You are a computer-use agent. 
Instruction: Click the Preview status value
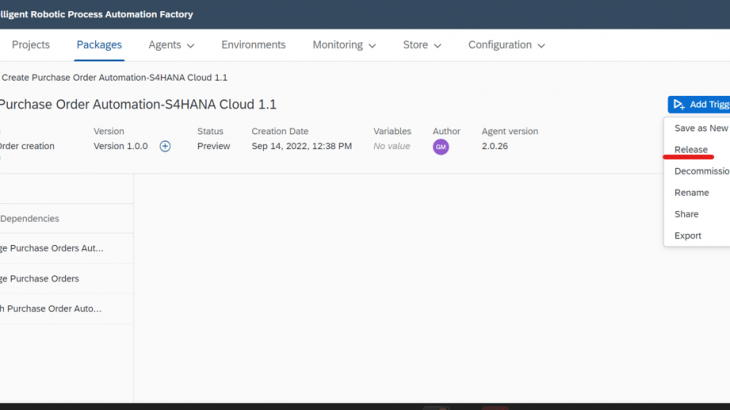(213, 146)
